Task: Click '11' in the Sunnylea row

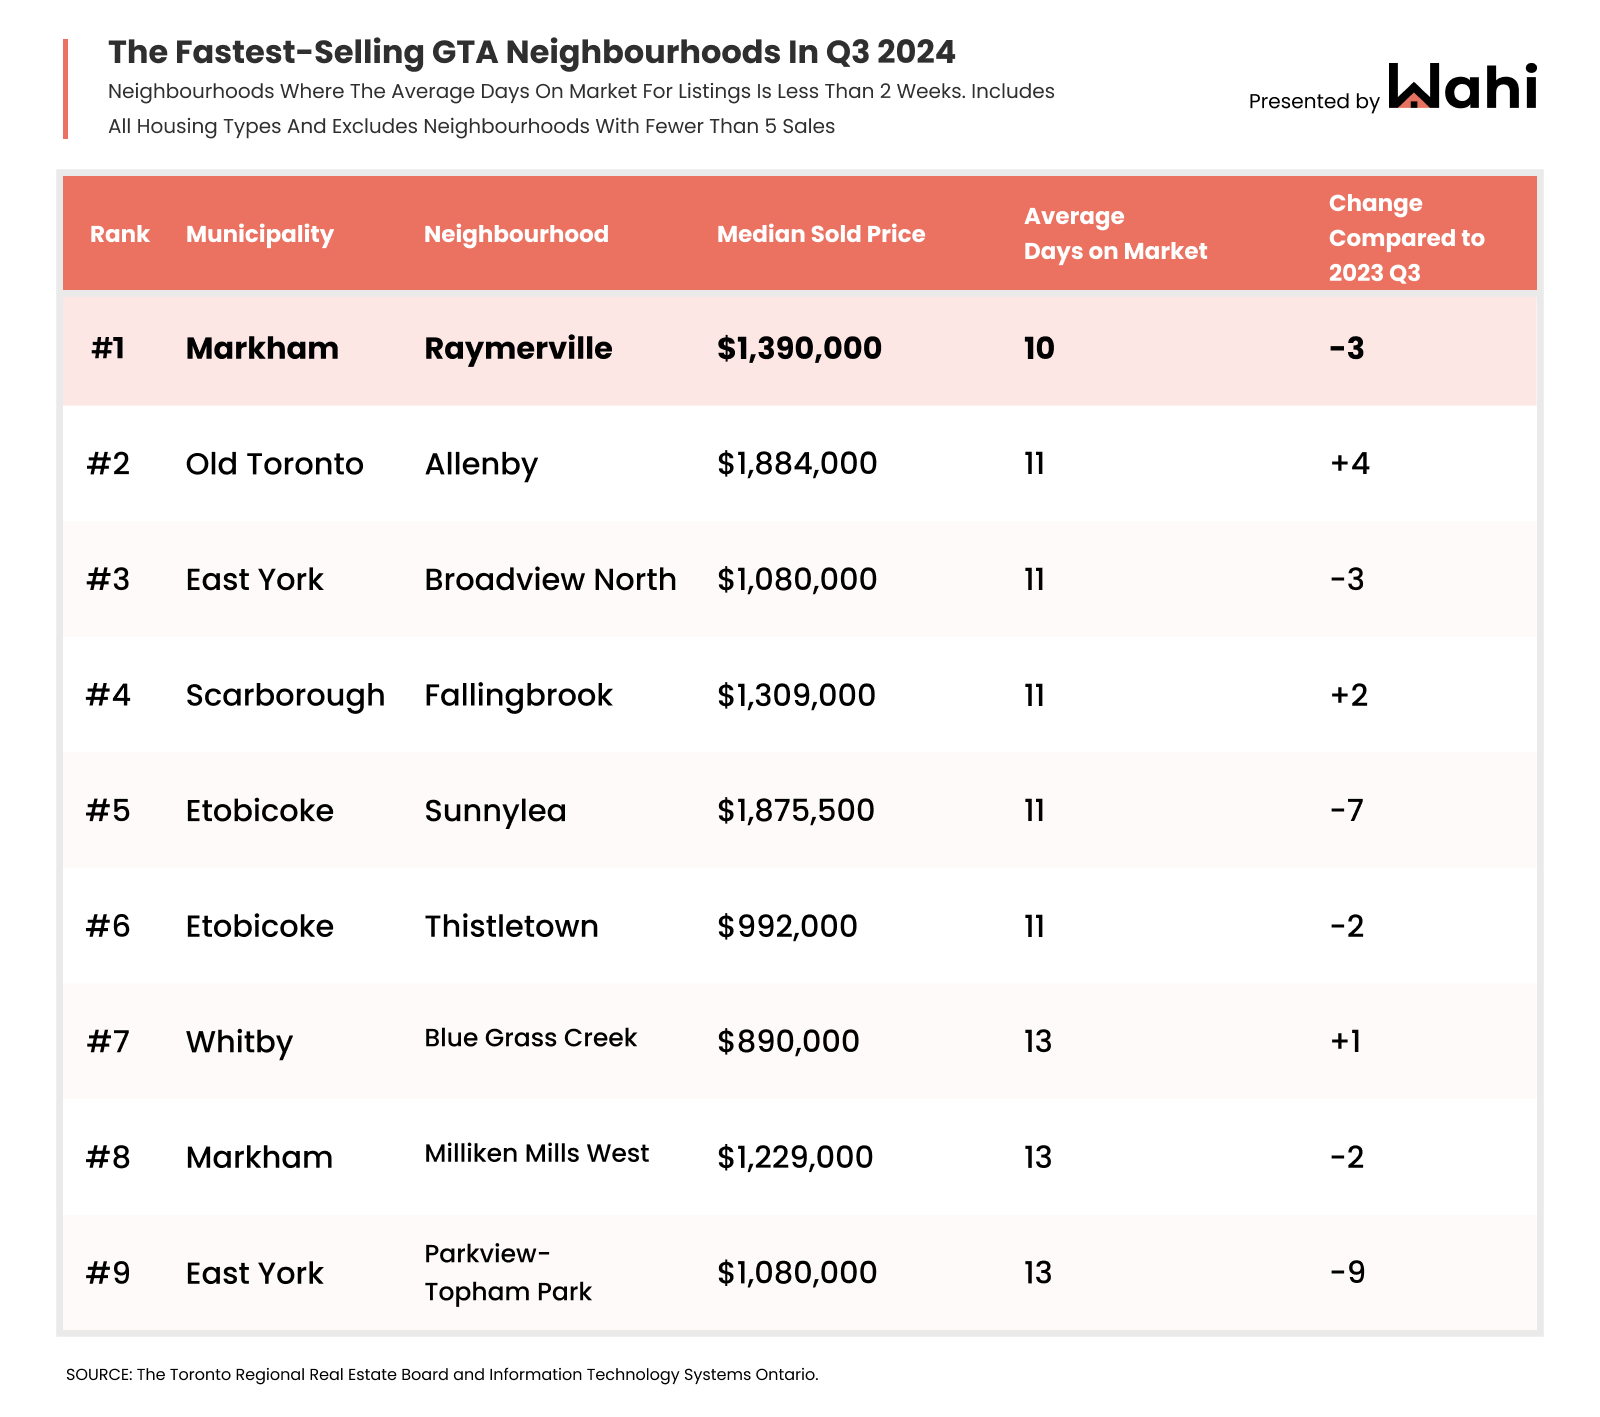Action: (1034, 810)
